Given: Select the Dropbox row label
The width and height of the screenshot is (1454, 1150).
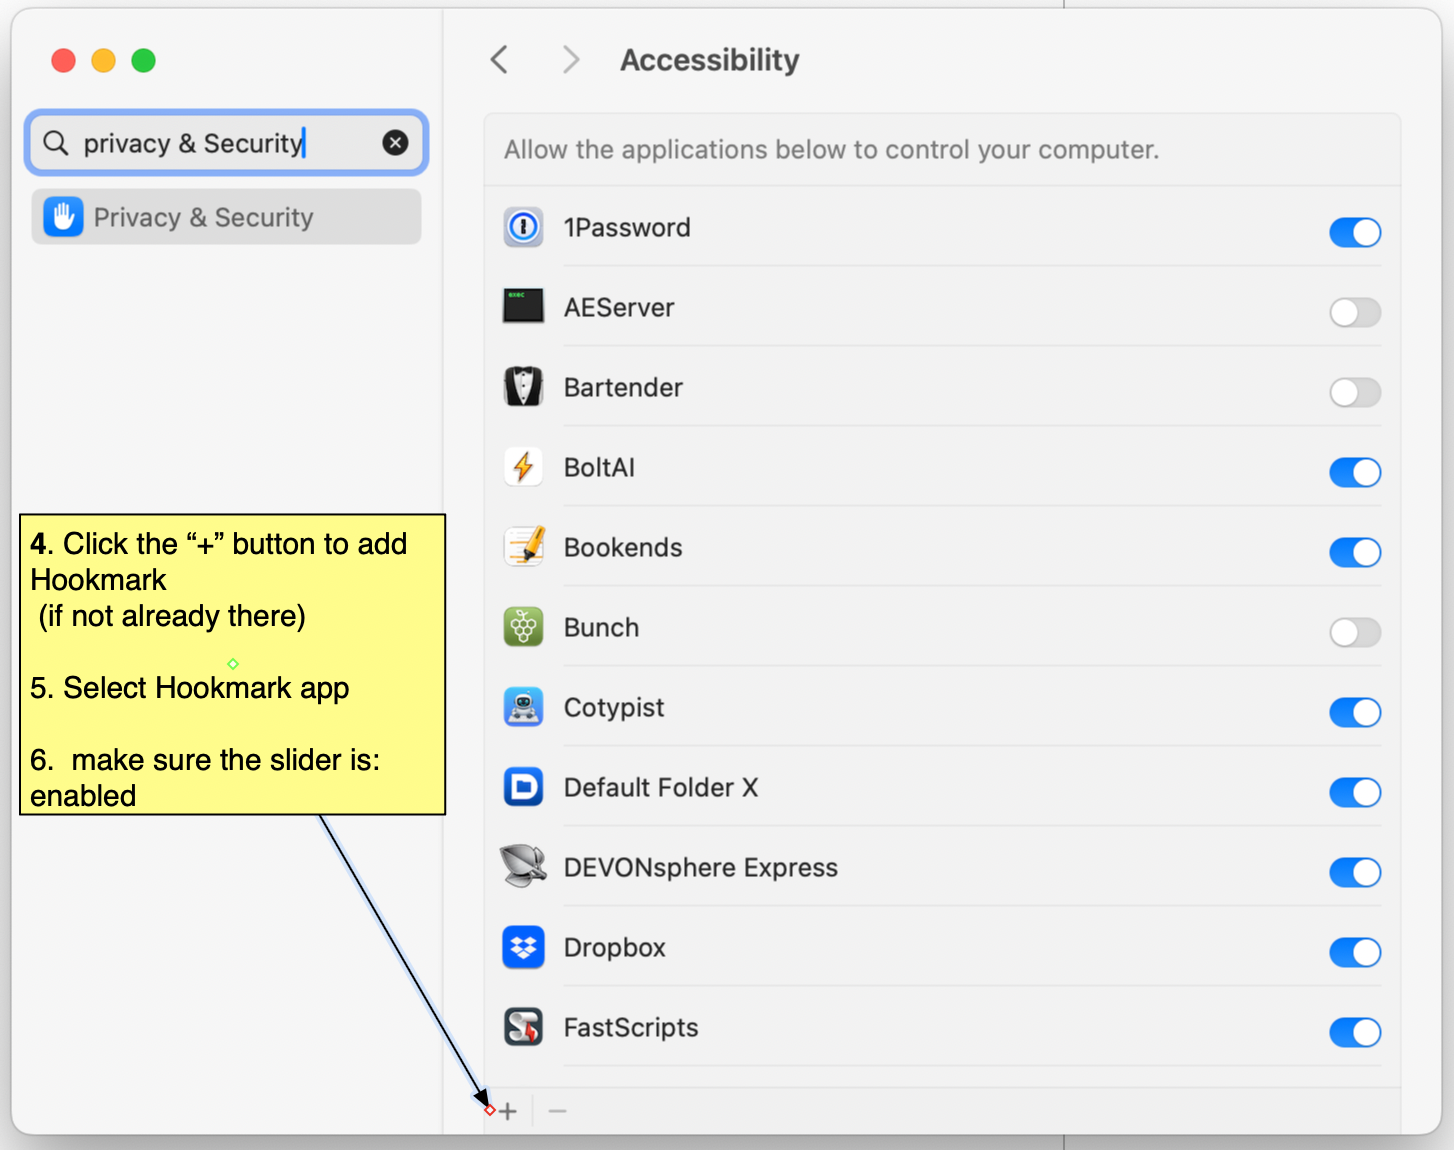Looking at the screenshot, I should pos(615,948).
